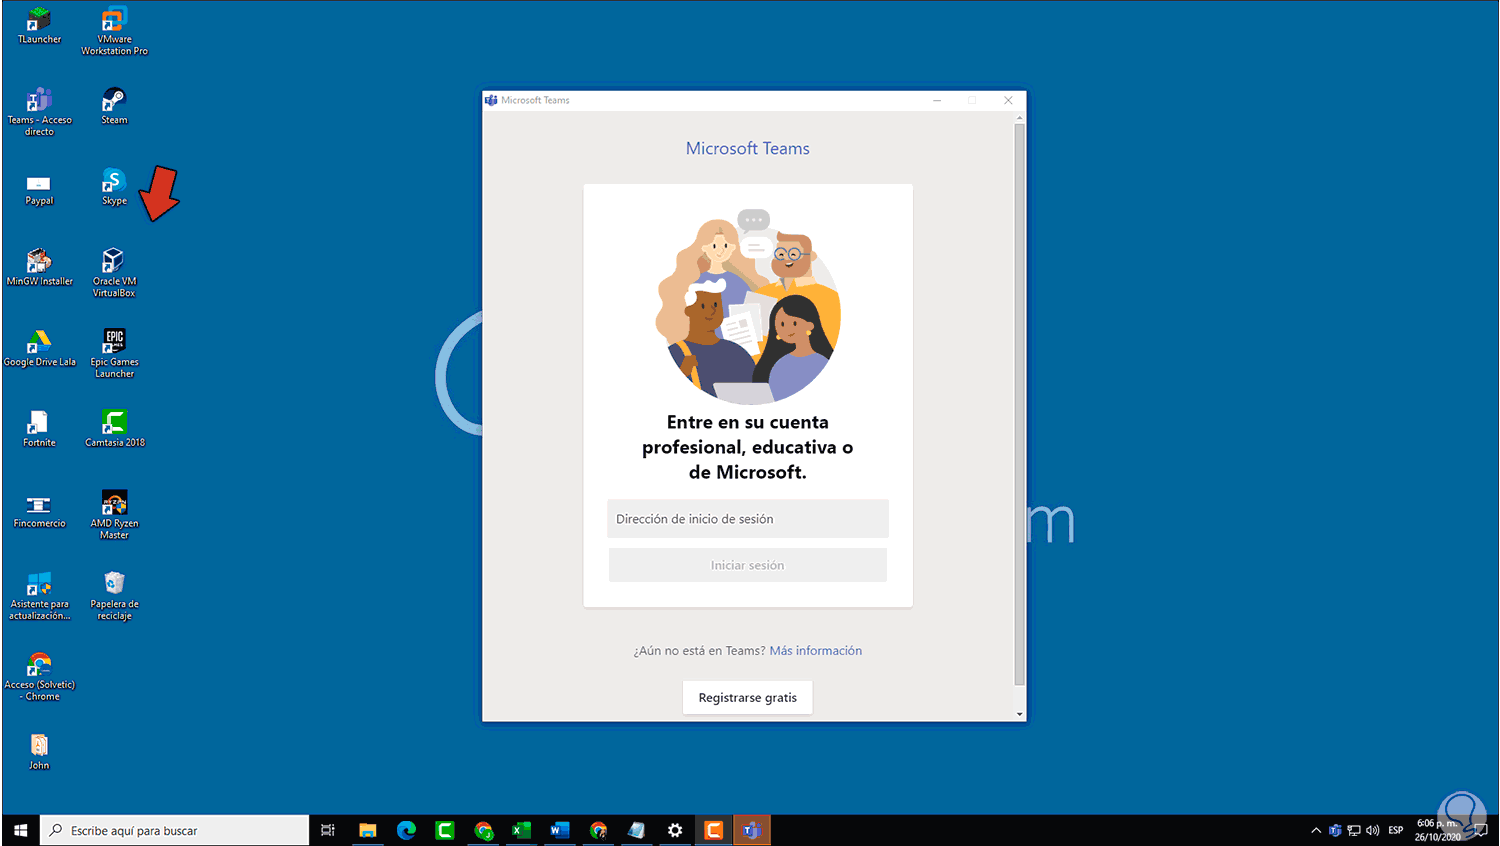
Task: Click the green Camtasia icon on the taskbar
Action: pyautogui.click(x=445, y=830)
